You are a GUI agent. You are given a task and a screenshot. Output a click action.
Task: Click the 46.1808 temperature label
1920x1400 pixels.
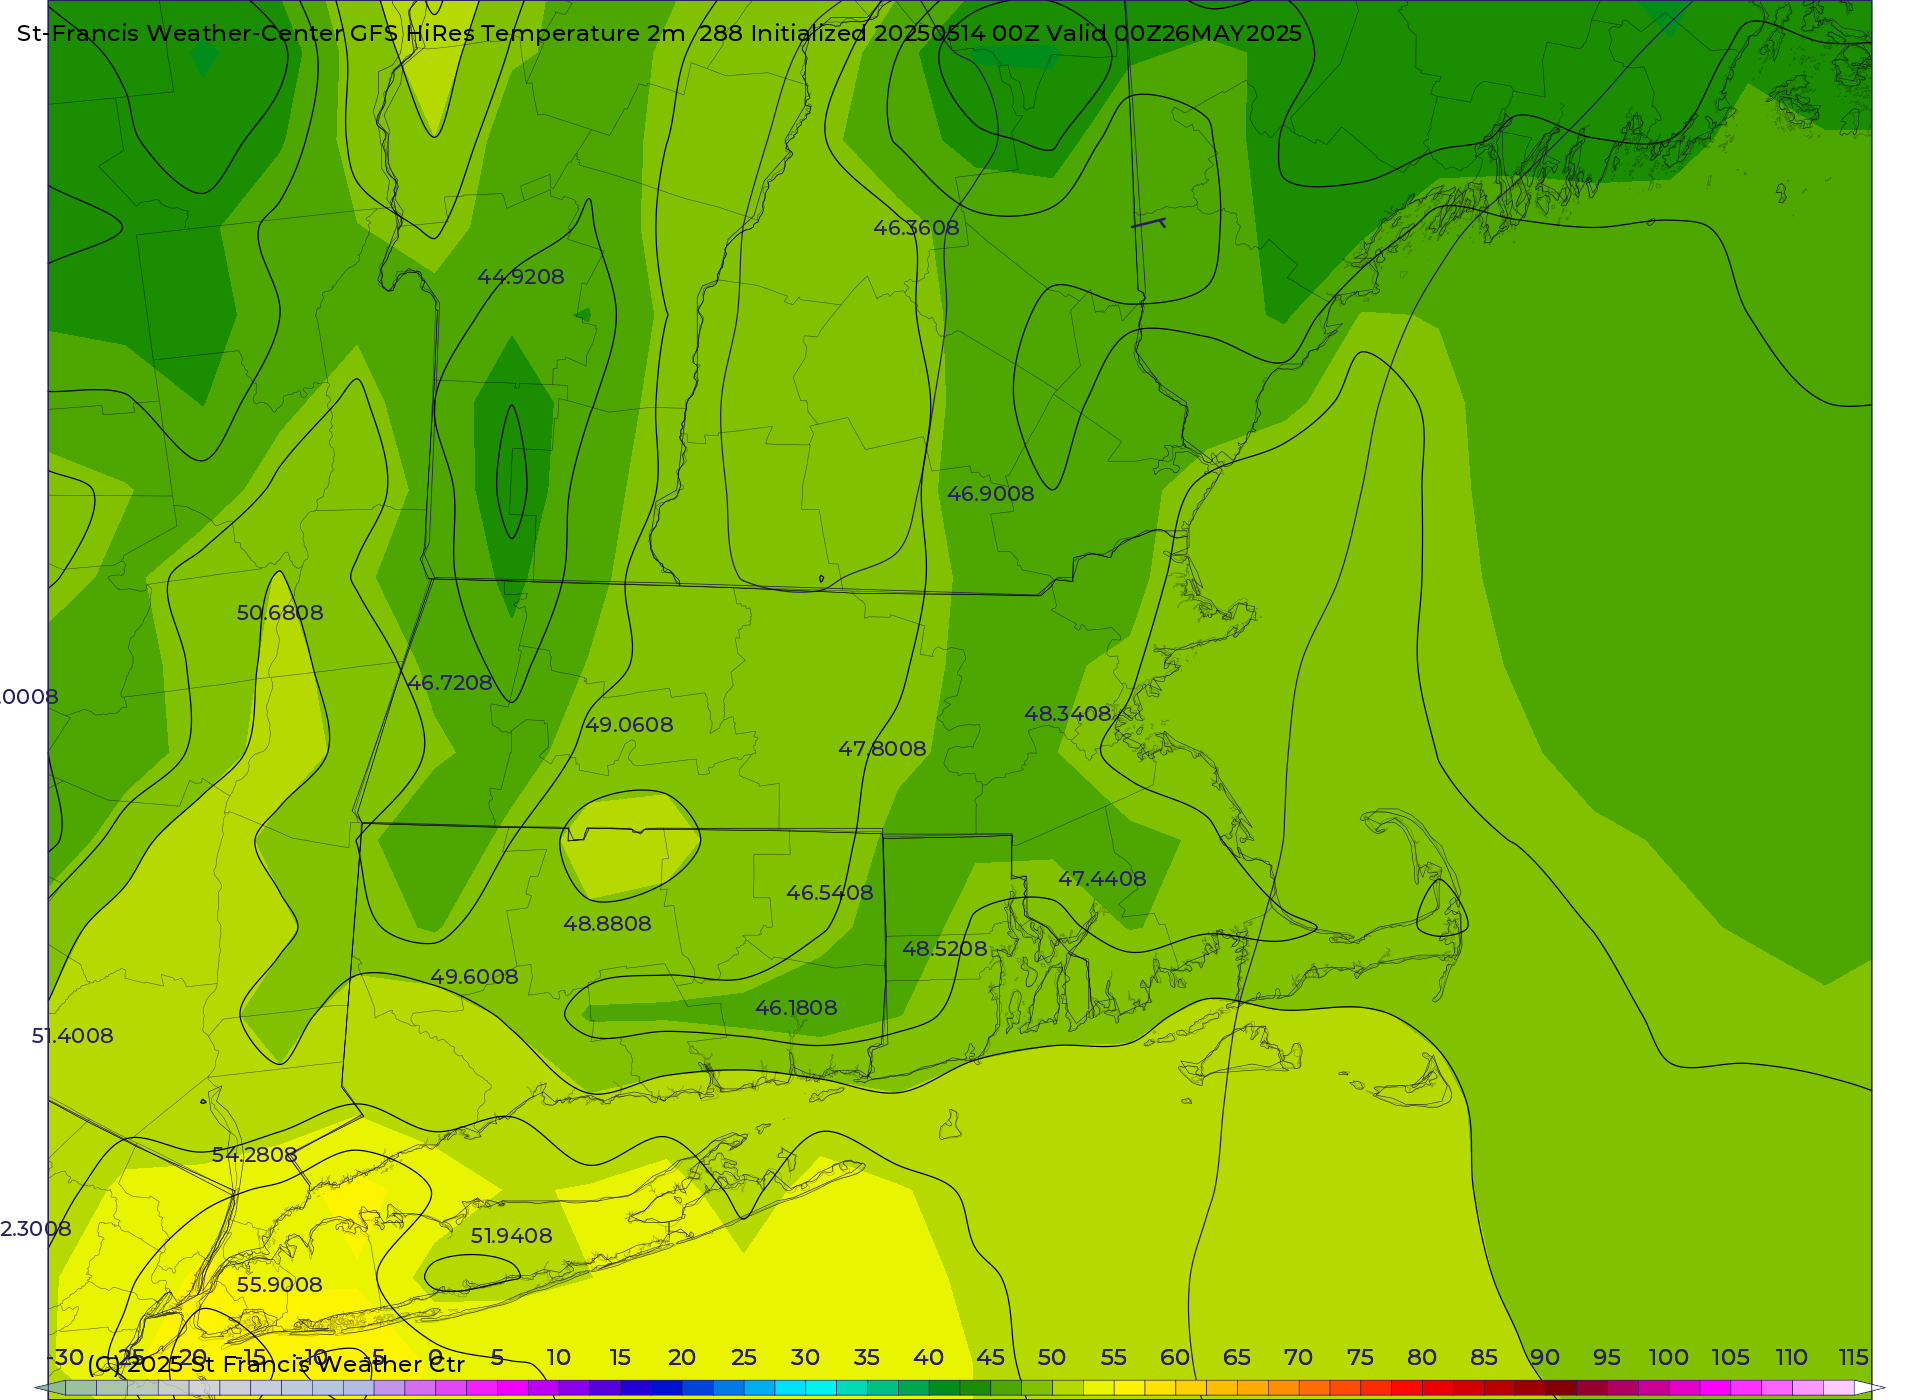pos(796,1008)
